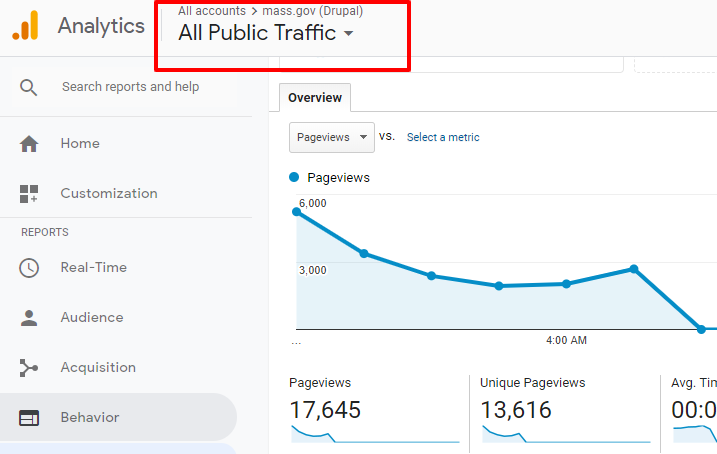The width and height of the screenshot is (717, 454).
Task: Click the Audience person icon
Action: (29, 318)
